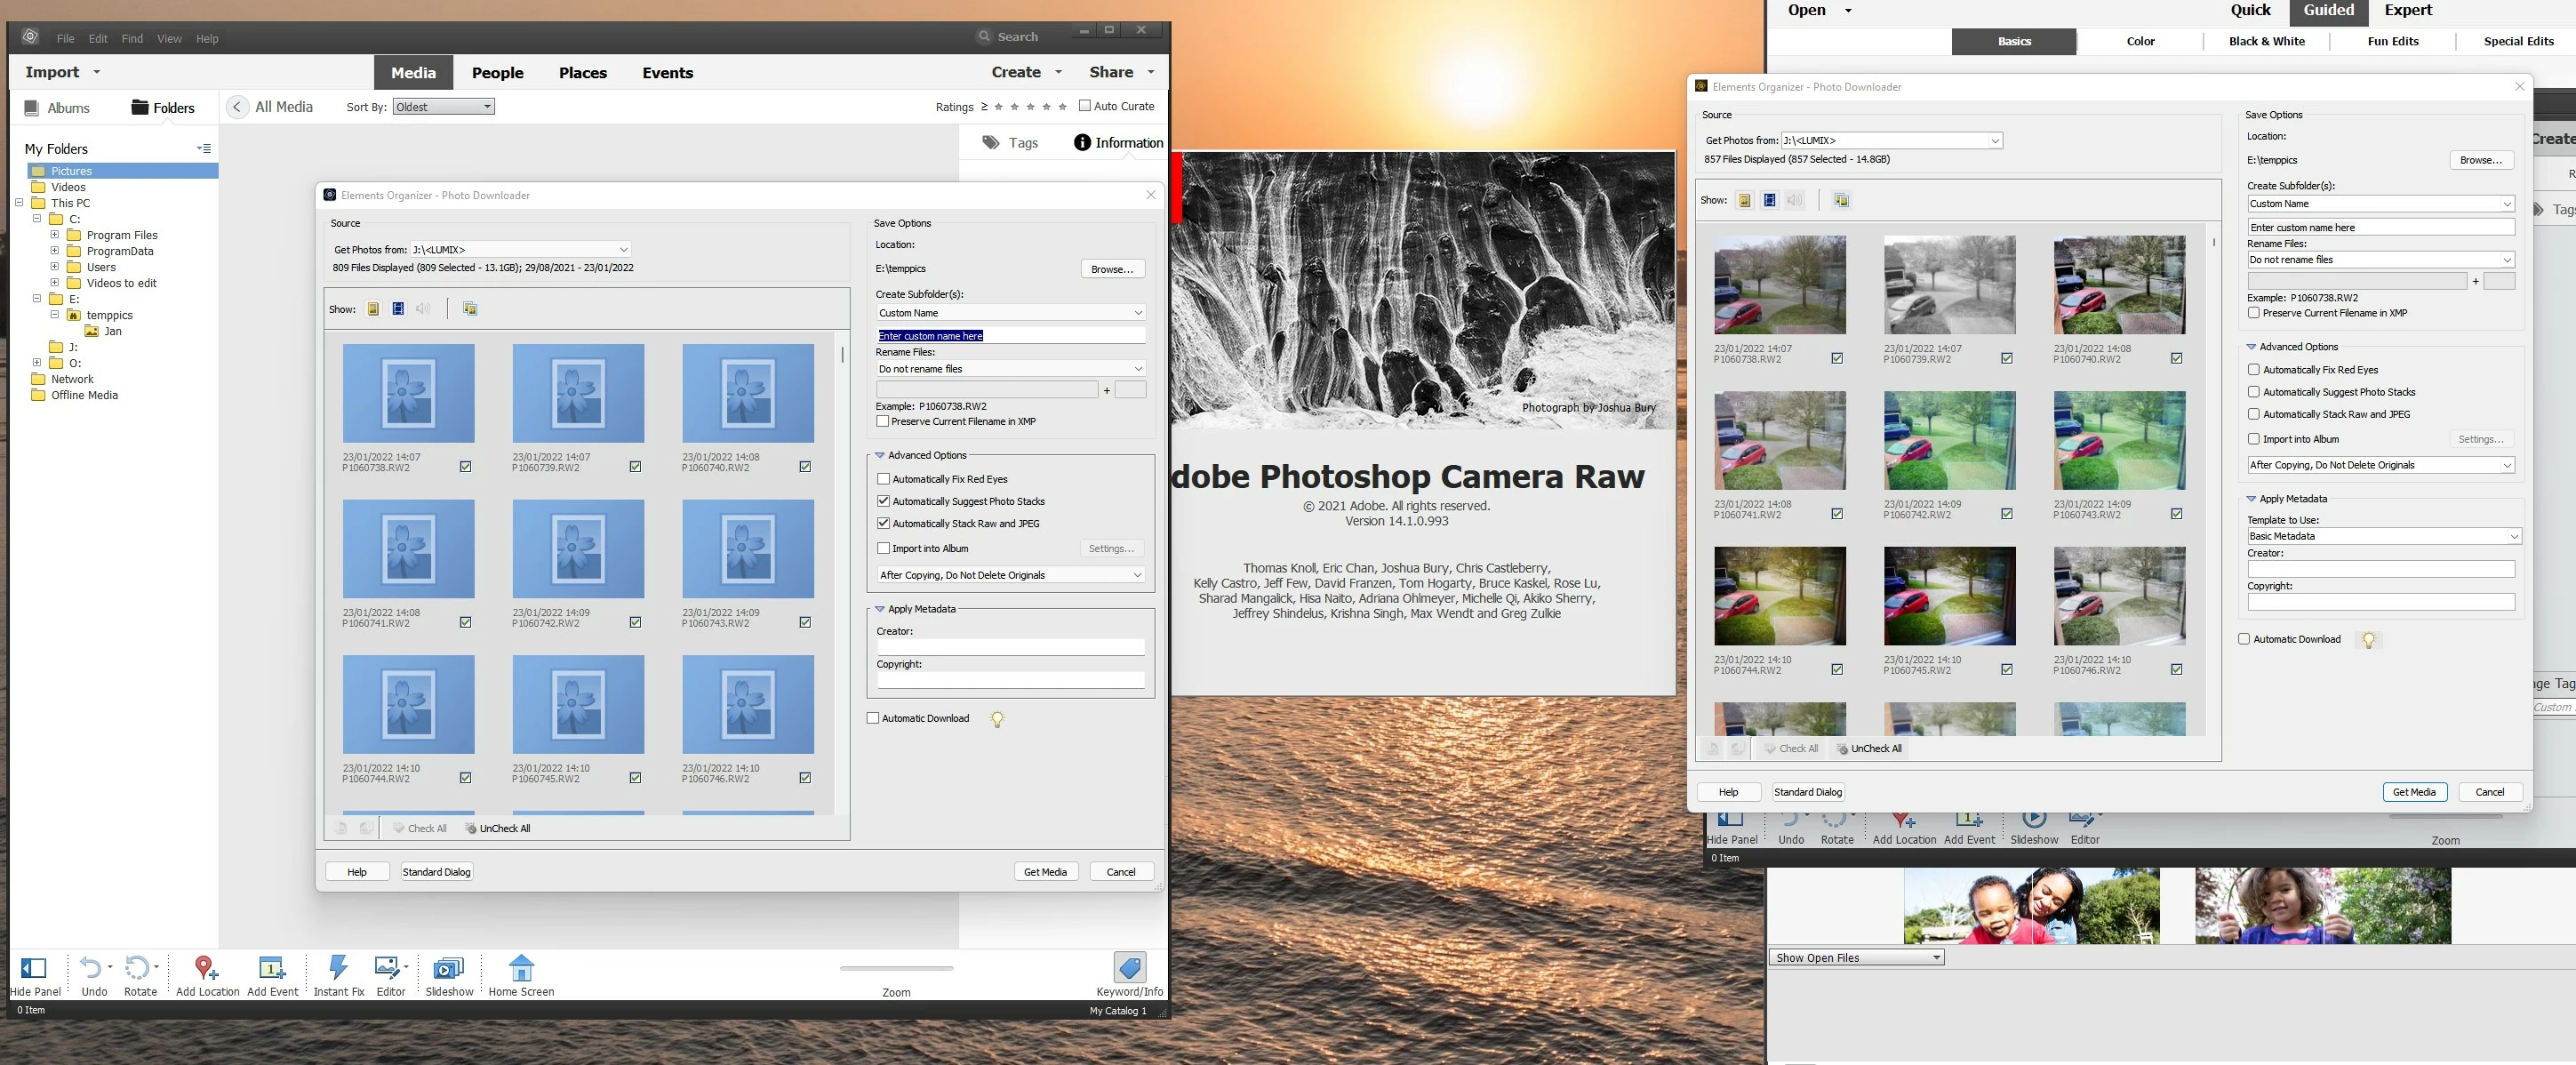Open the Sort By Oldest dropdown
Image resolution: width=2576 pixels, height=1065 pixels.
tap(444, 107)
